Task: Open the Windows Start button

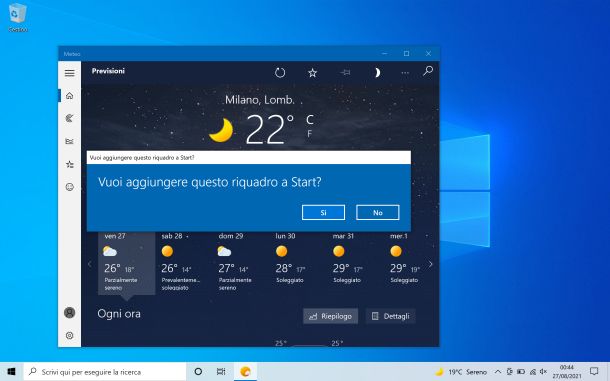Action: coord(12,372)
